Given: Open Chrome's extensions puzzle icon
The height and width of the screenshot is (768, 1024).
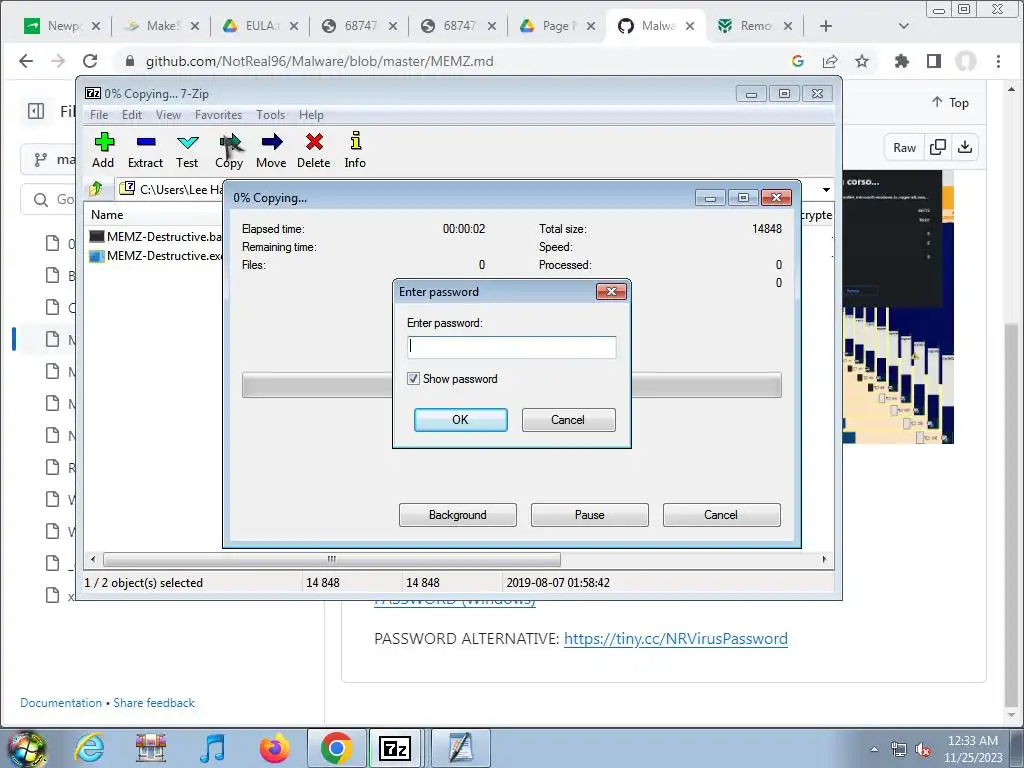Looking at the screenshot, I should click(x=902, y=61).
